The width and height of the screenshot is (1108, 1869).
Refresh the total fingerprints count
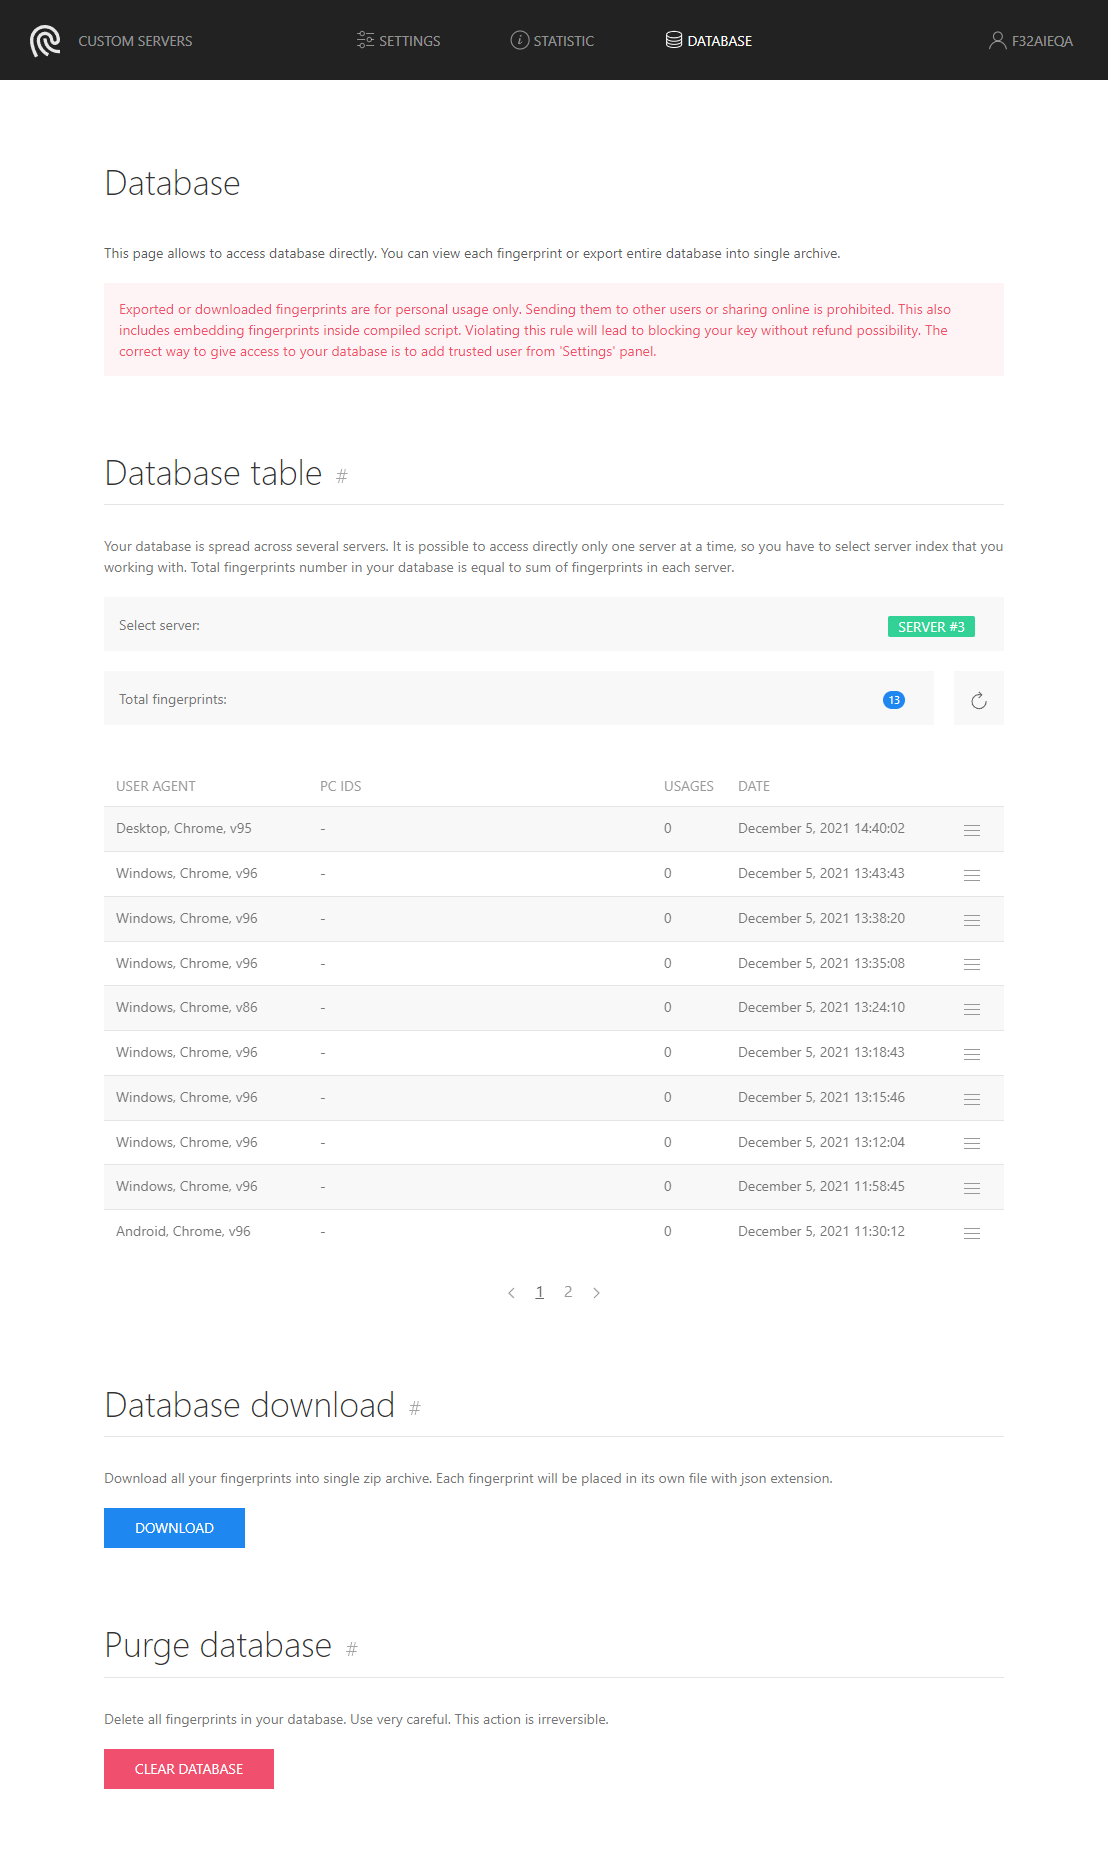pos(978,700)
